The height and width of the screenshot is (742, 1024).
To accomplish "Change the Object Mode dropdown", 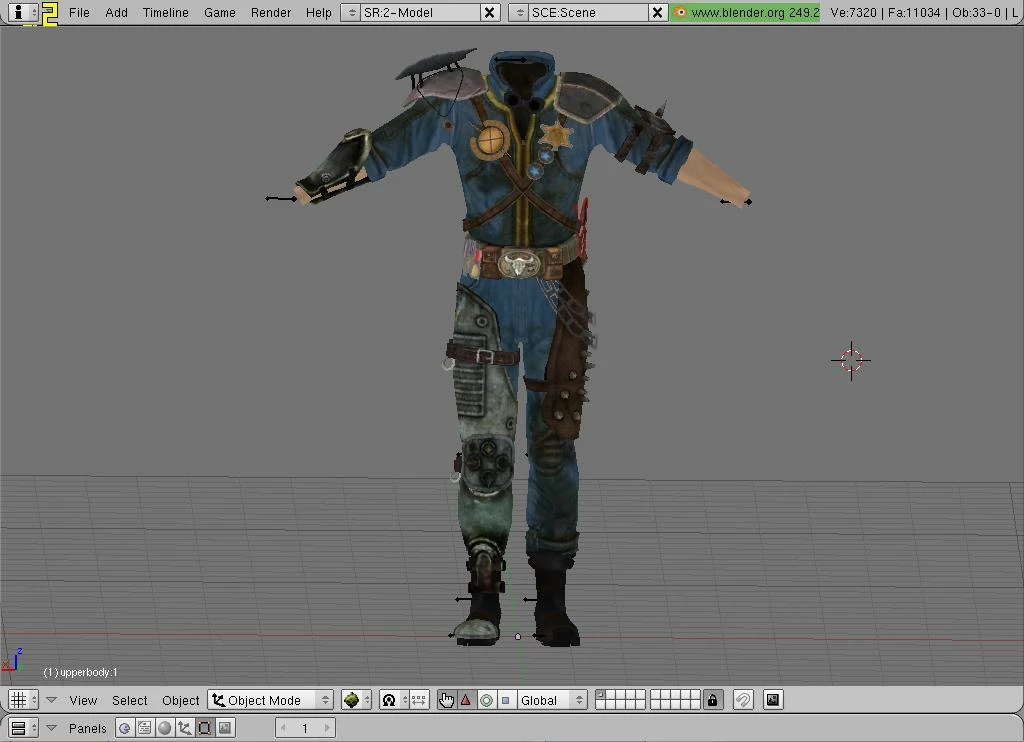I will [270, 700].
